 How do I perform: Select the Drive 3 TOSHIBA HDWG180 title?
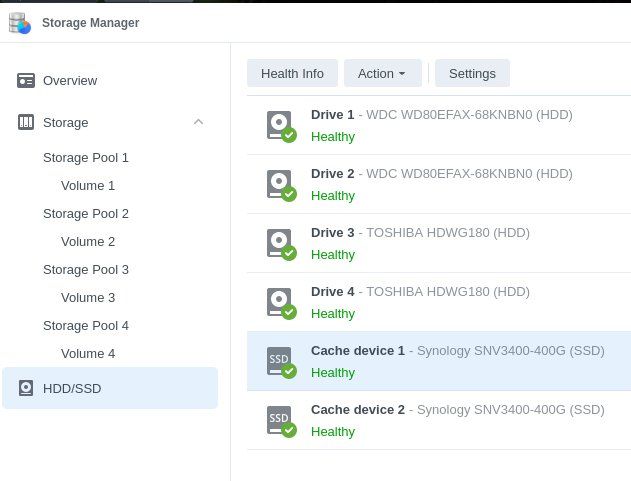tap(420, 233)
